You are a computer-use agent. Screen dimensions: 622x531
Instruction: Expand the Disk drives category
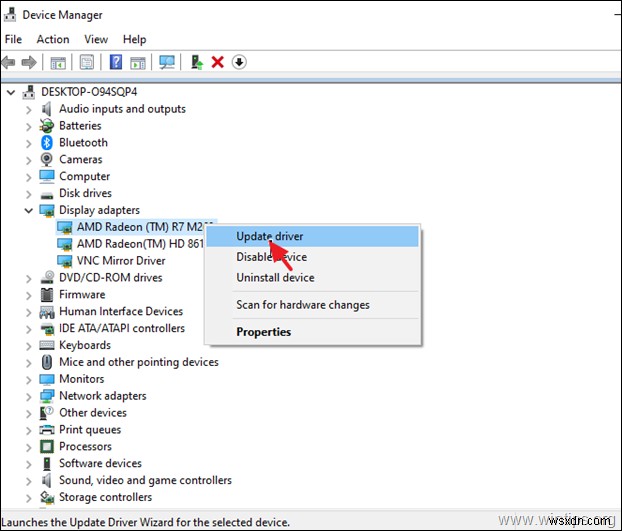pos(29,194)
